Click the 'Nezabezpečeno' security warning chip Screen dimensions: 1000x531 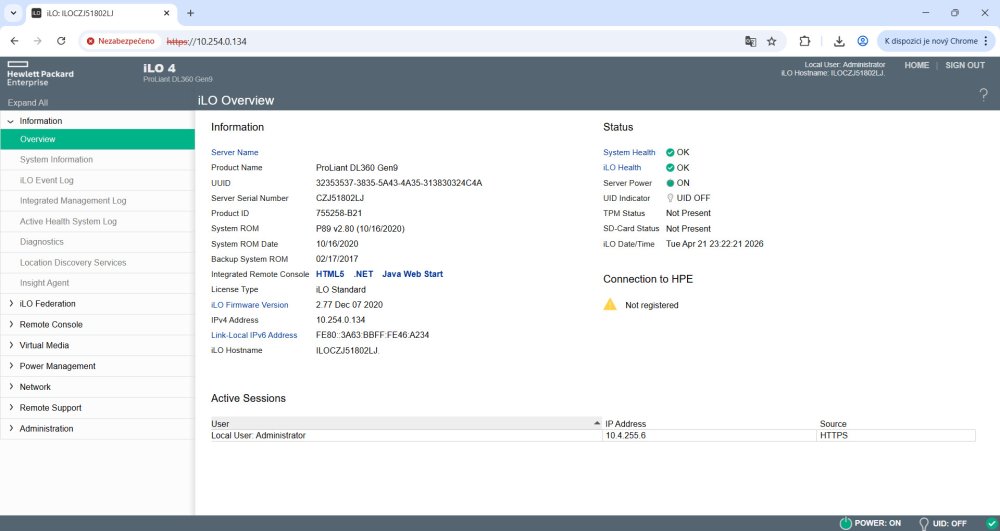pyautogui.click(x=120, y=41)
